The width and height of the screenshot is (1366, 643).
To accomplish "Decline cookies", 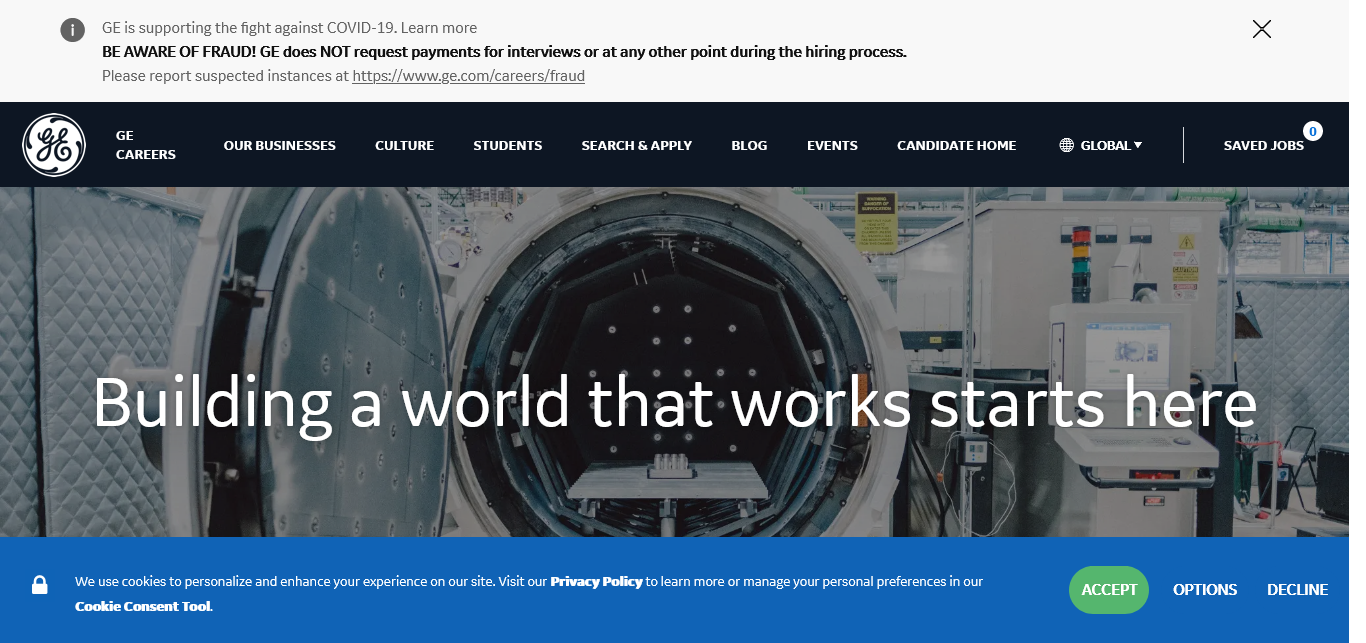I will tap(1297, 590).
